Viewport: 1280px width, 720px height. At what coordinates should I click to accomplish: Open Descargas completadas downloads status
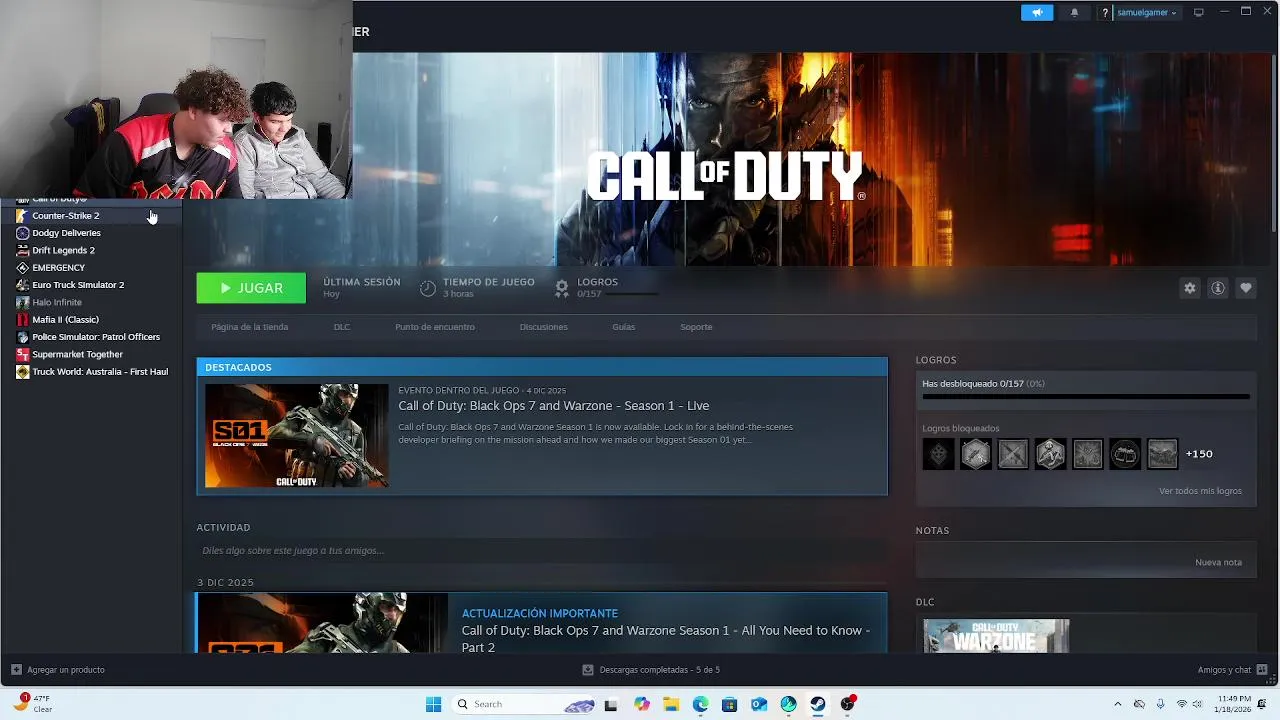click(x=651, y=670)
